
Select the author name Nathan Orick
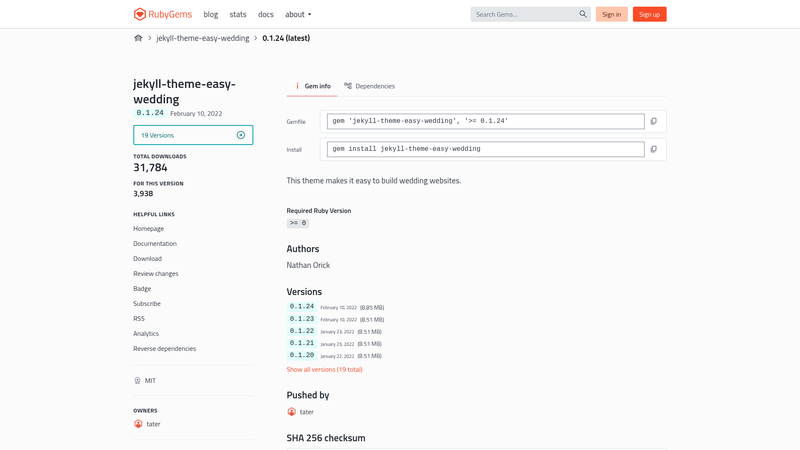pyautogui.click(x=308, y=265)
